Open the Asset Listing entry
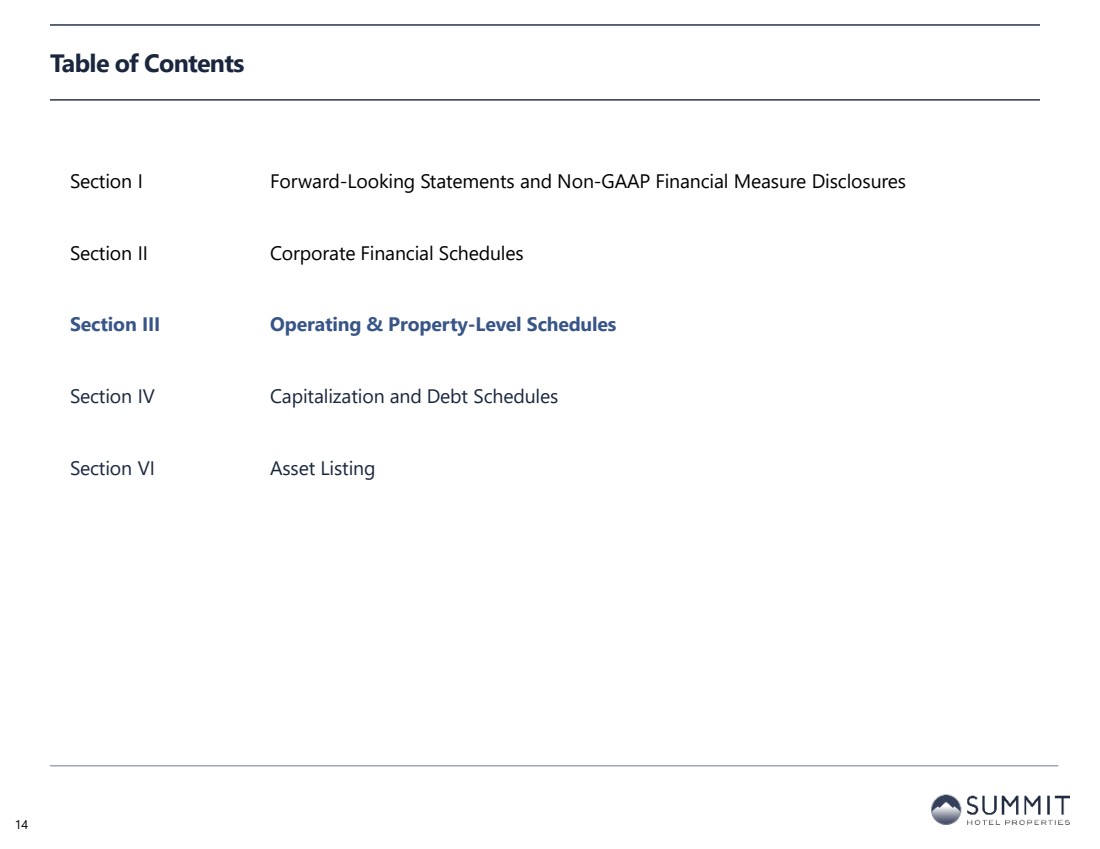Image resolution: width=1100 pixels, height=849 pixels. click(322, 469)
